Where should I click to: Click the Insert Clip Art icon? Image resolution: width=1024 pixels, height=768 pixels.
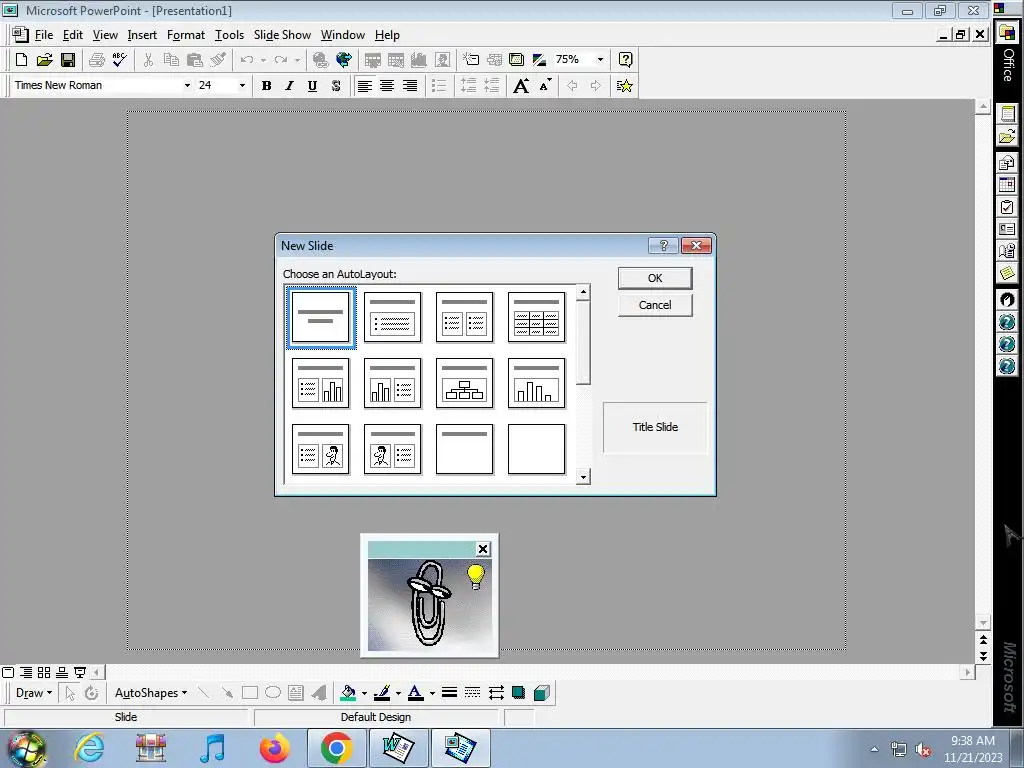click(442, 60)
